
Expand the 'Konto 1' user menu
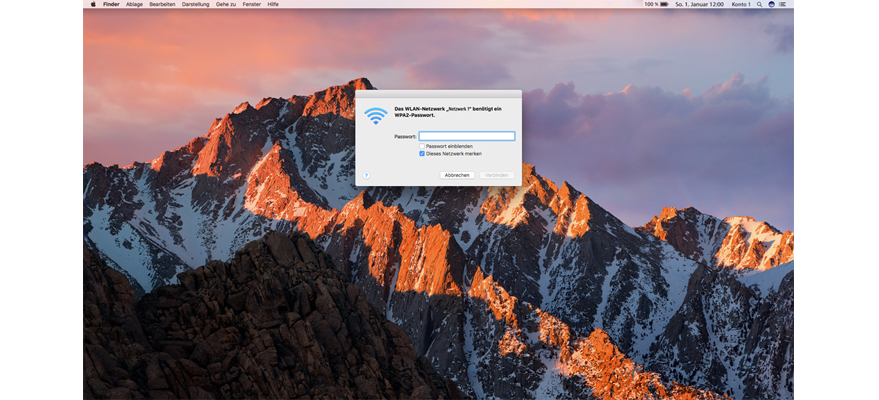click(x=741, y=4)
